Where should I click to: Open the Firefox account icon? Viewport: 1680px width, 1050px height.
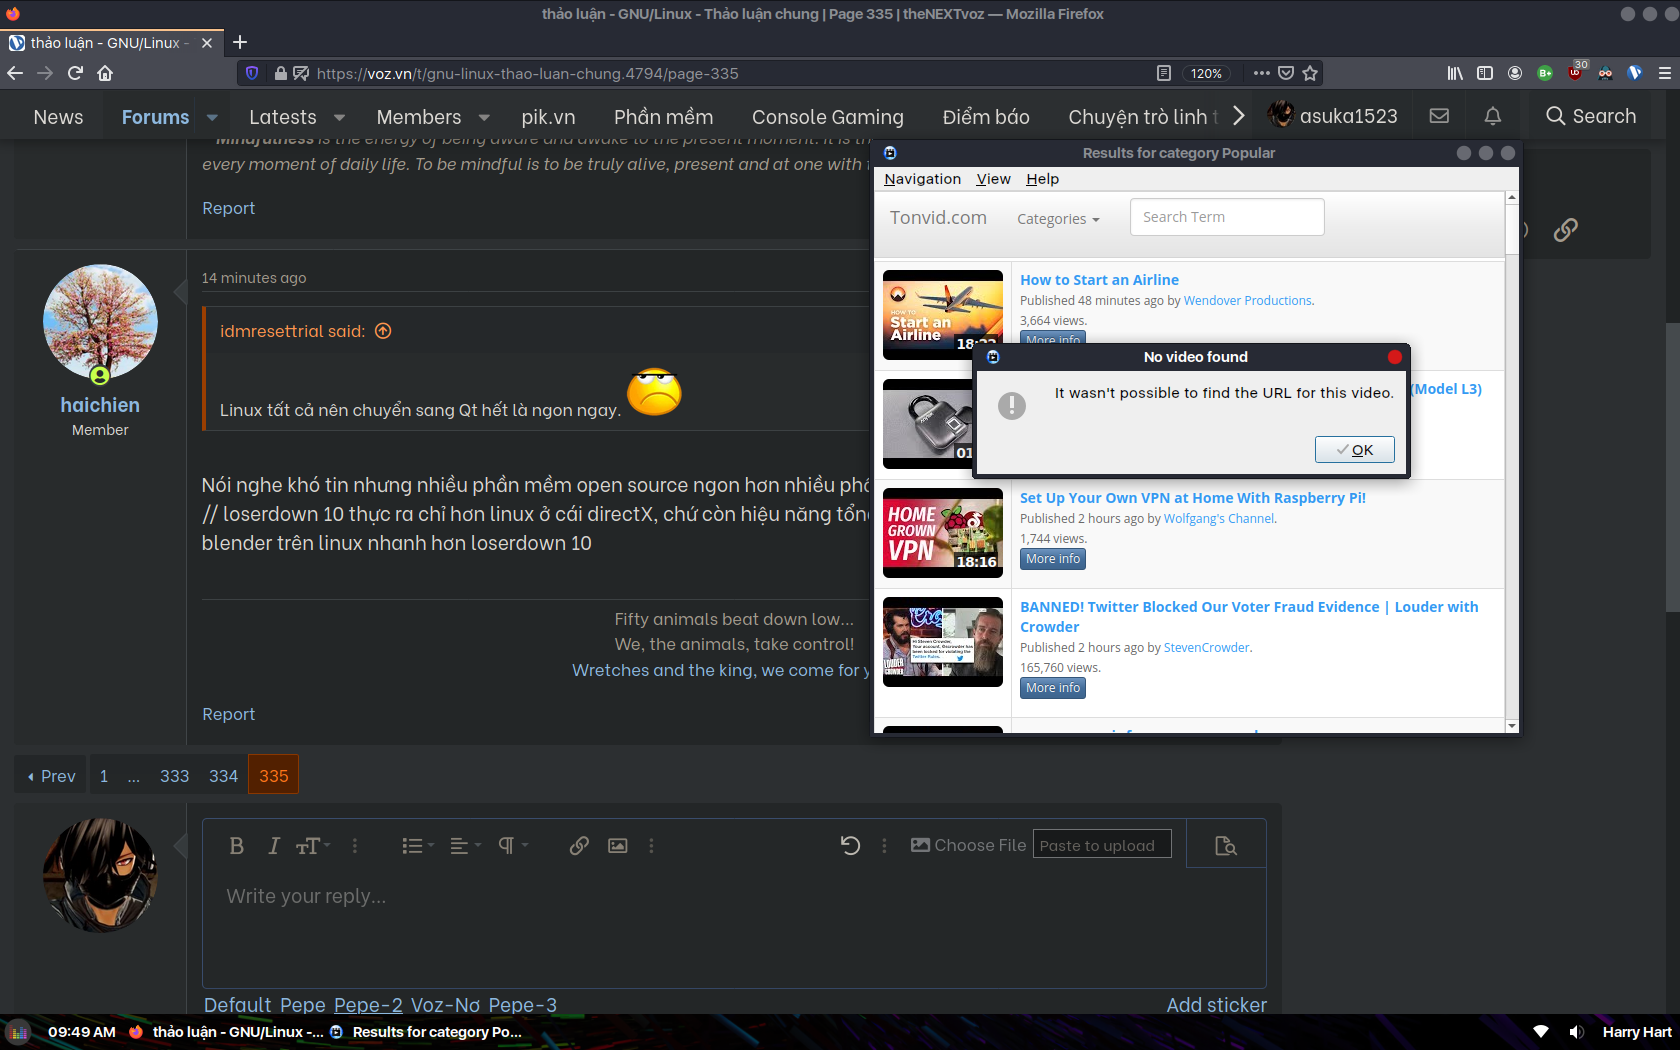point(1515,73)
